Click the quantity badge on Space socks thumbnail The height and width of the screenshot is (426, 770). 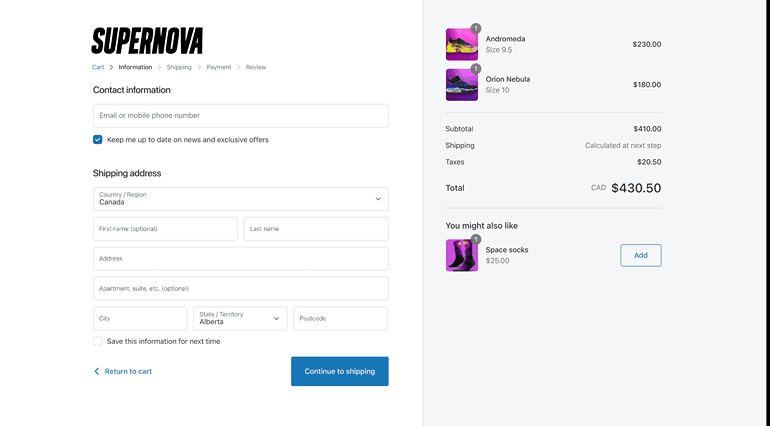point(475,239)
